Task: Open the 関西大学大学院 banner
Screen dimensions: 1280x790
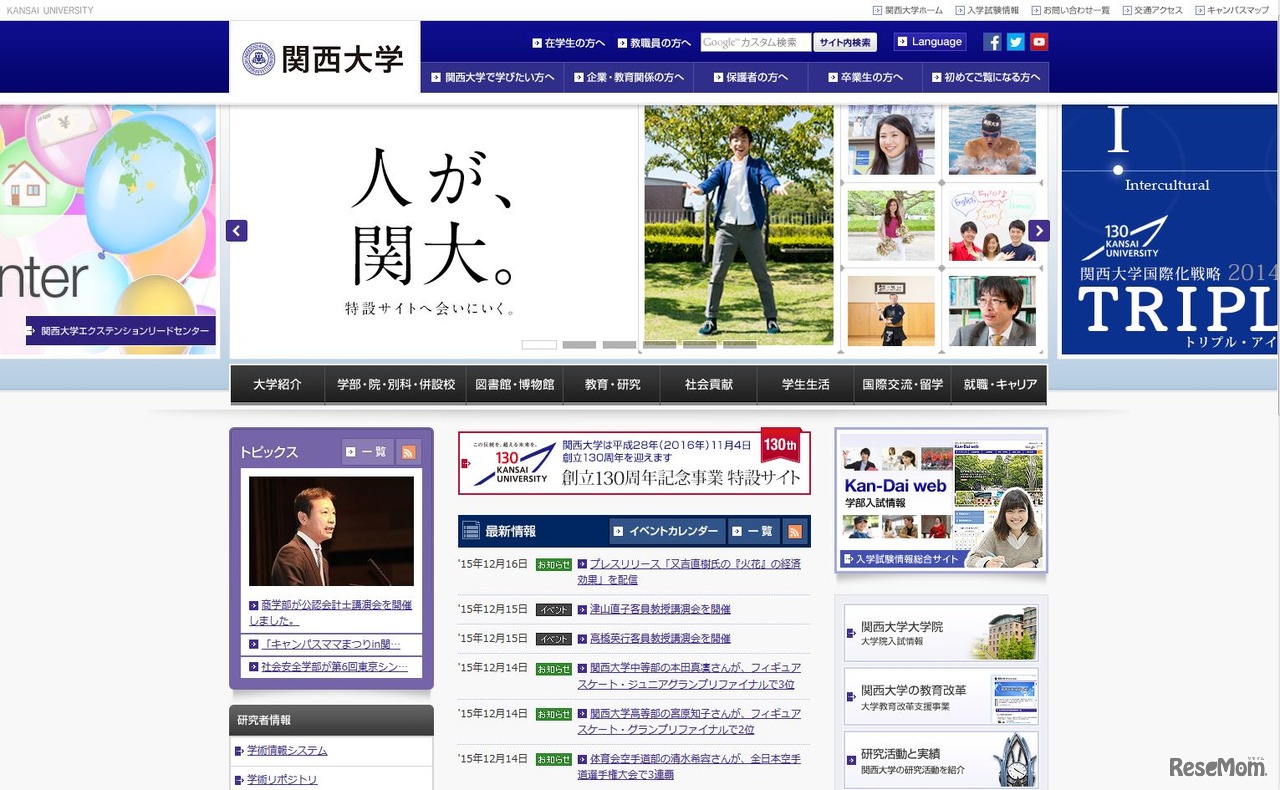Action: (941, 633)
